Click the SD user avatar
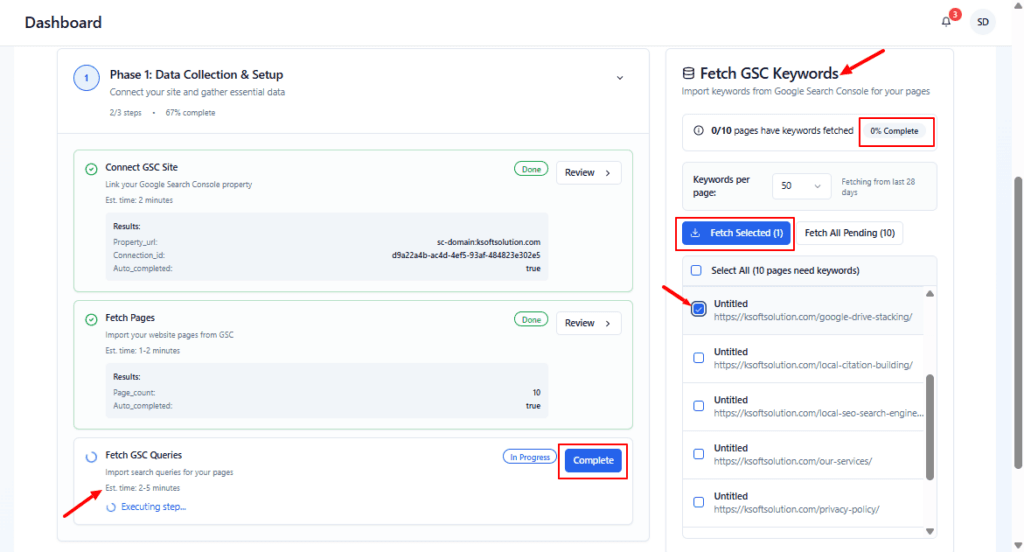The height and width of the screenshot is (552, 1024). click(983, 22)
